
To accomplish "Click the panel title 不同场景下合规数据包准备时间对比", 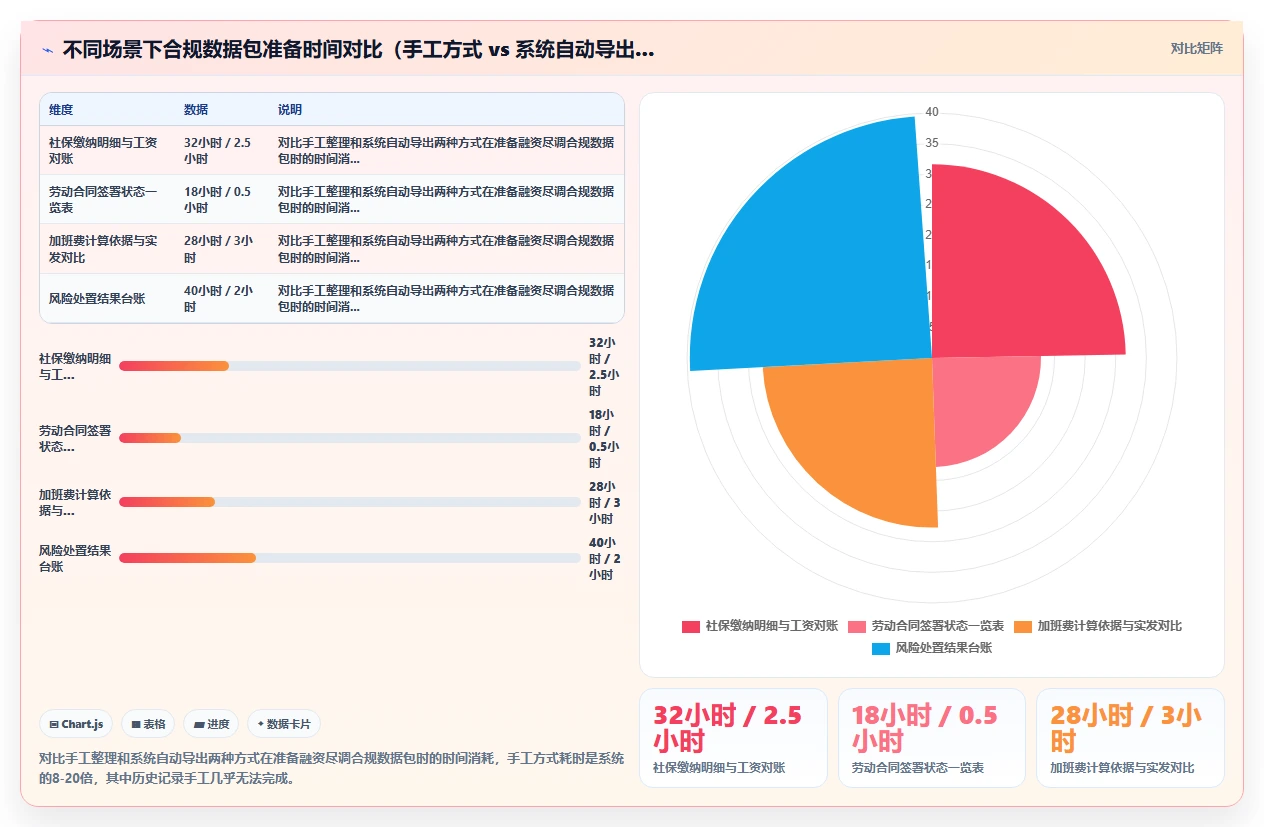I will (x=358, y=50).
